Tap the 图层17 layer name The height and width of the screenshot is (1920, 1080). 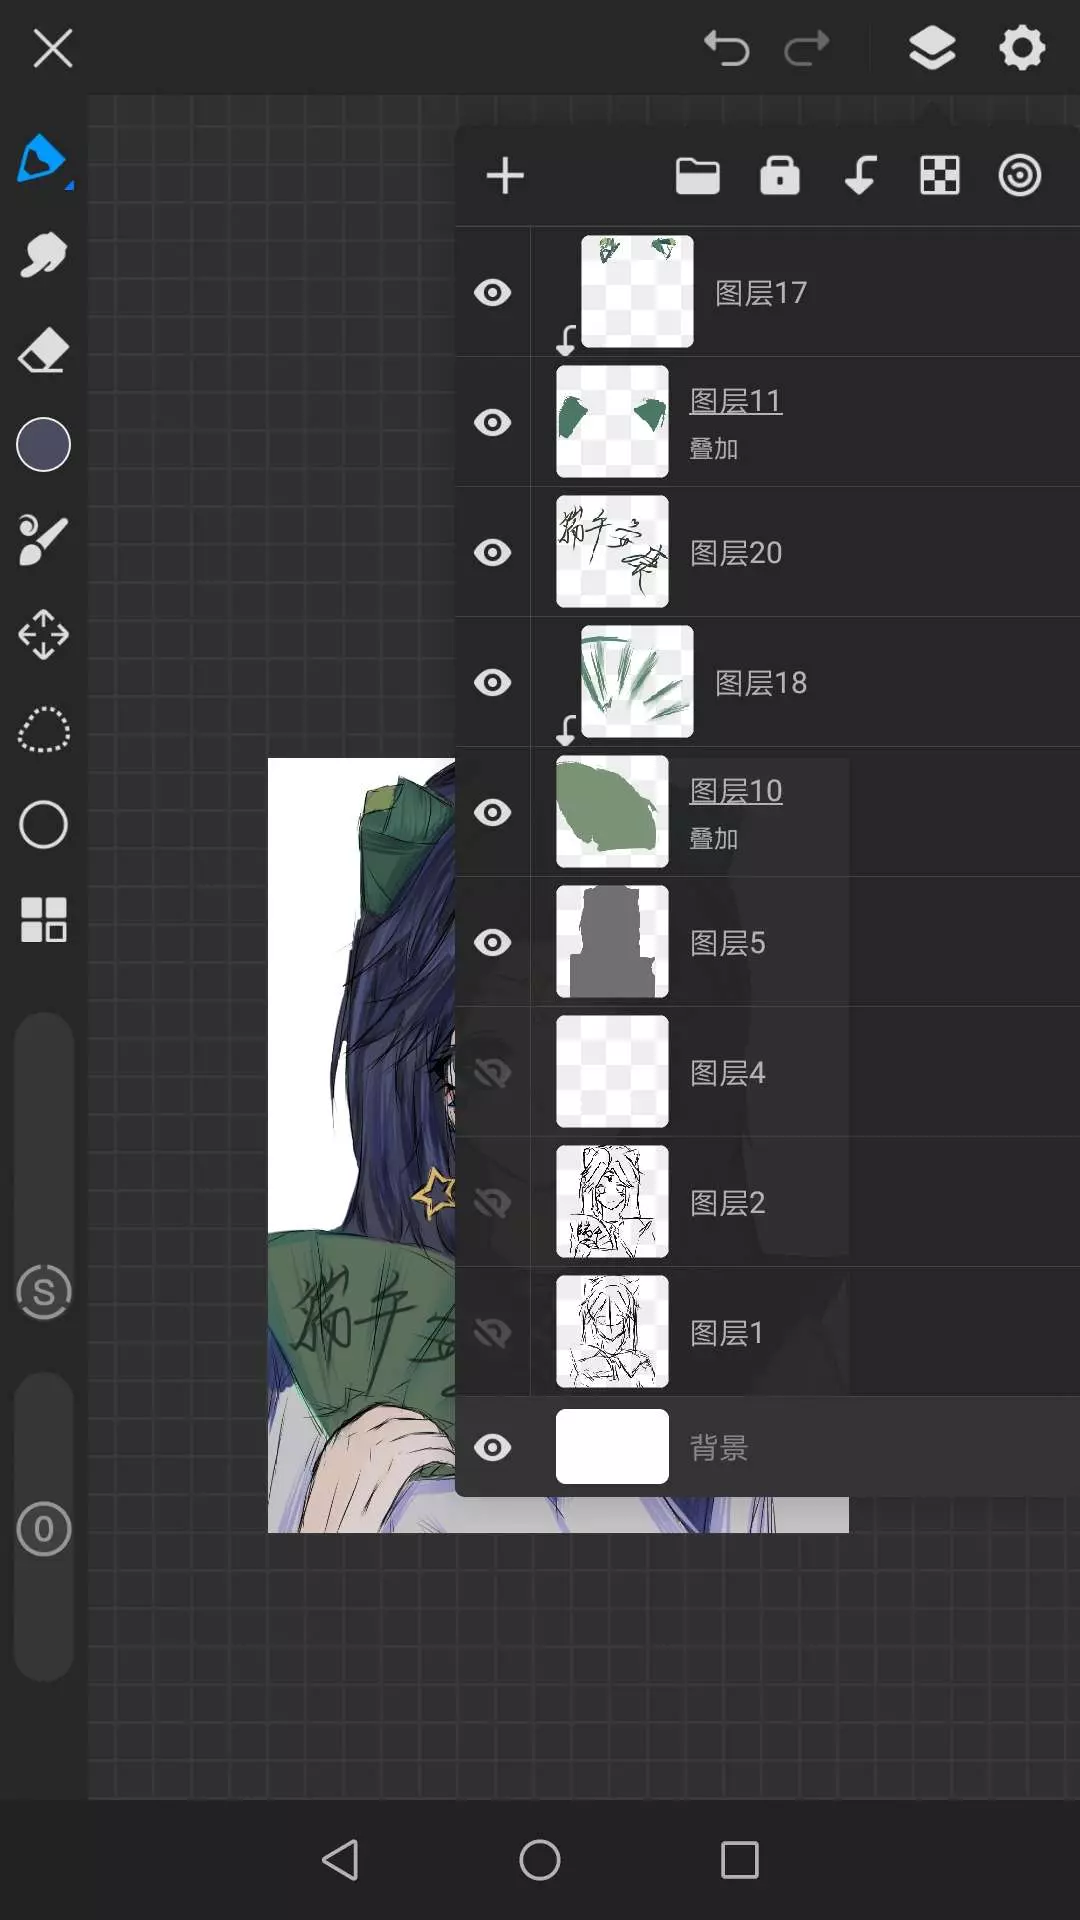(x=761, y=293)
